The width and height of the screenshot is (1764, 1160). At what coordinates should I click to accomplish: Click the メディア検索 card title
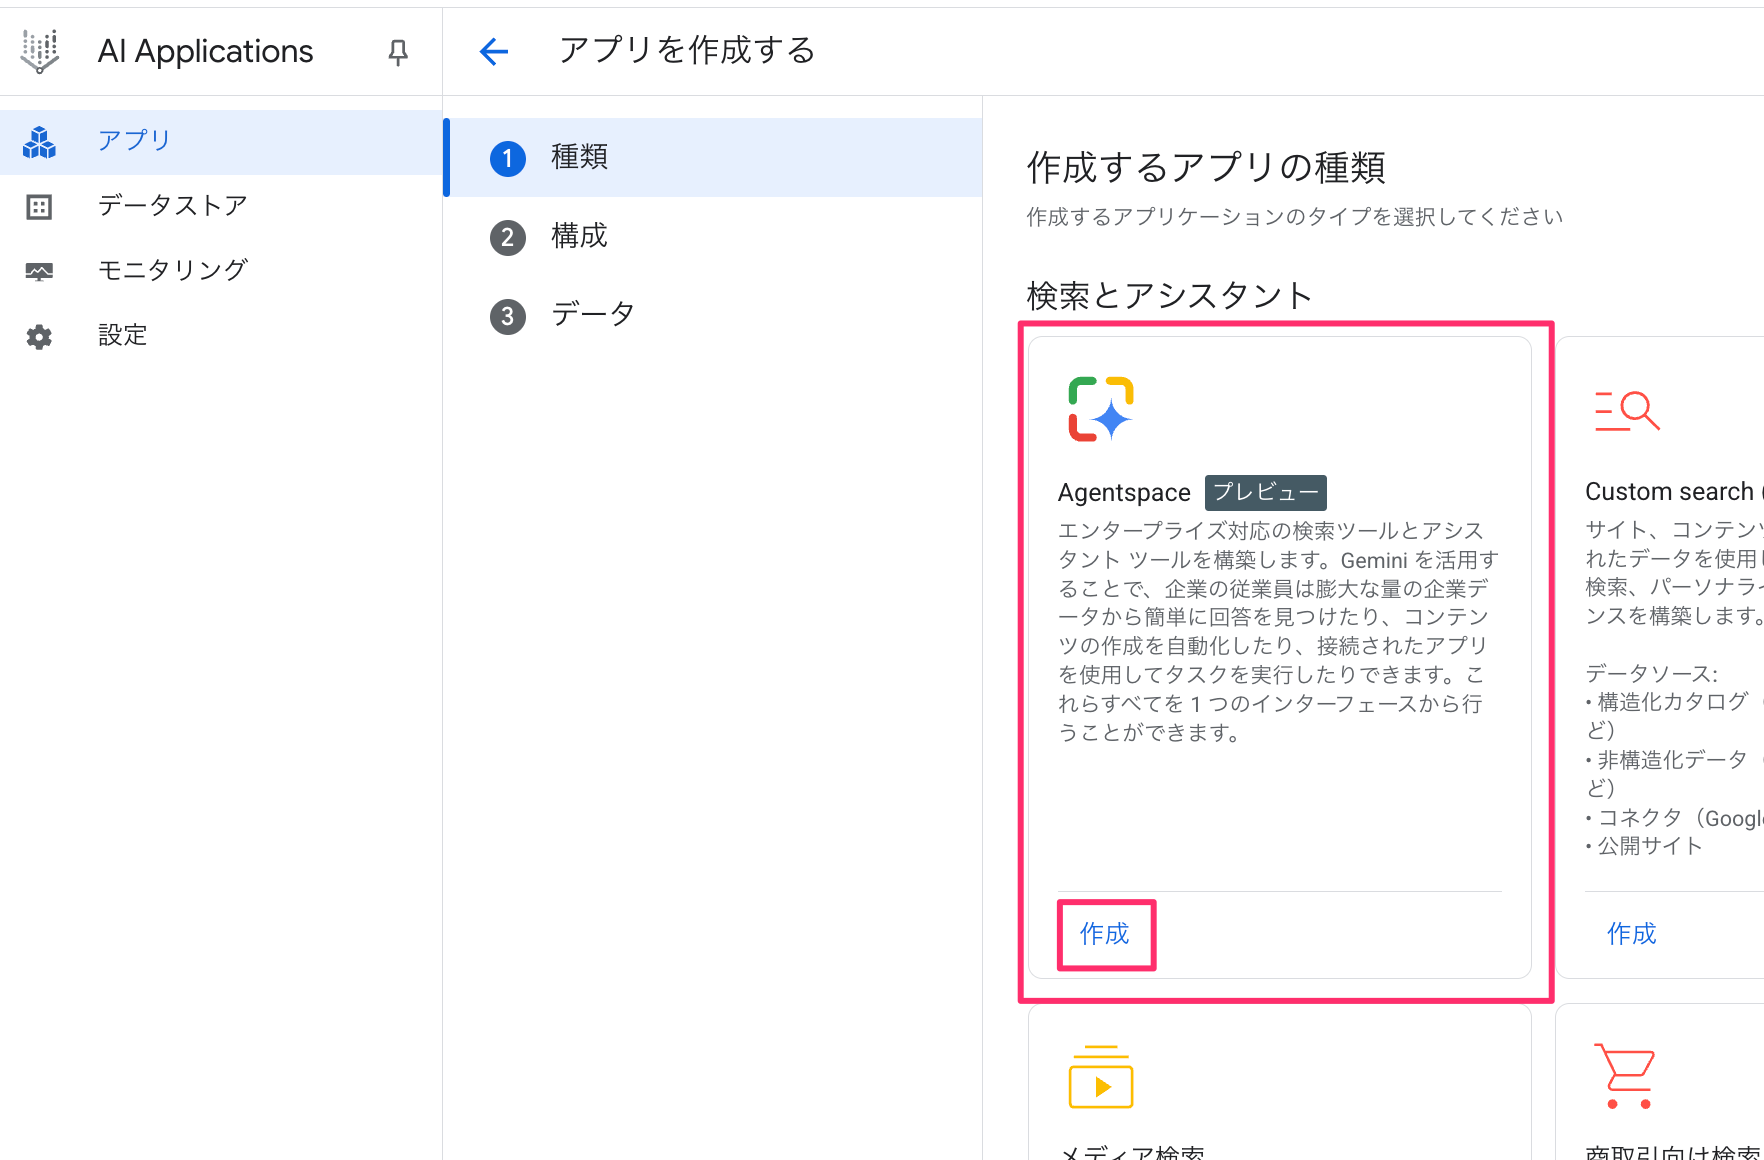(1131, 1151)
